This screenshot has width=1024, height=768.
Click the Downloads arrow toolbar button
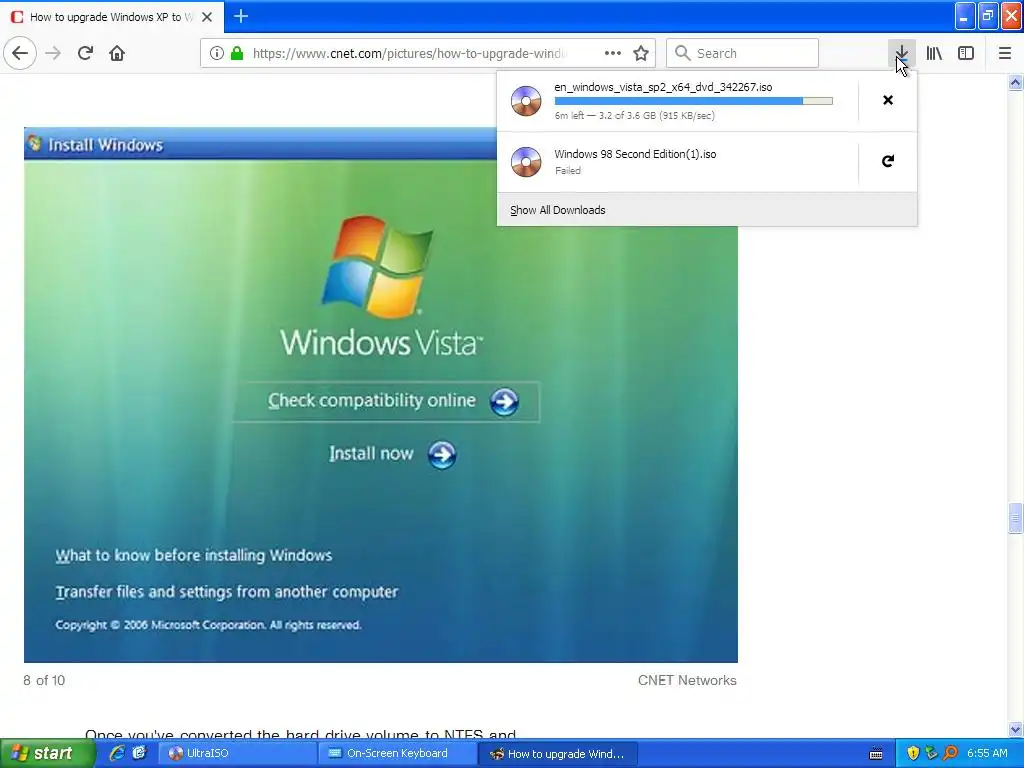pos(901,53)
